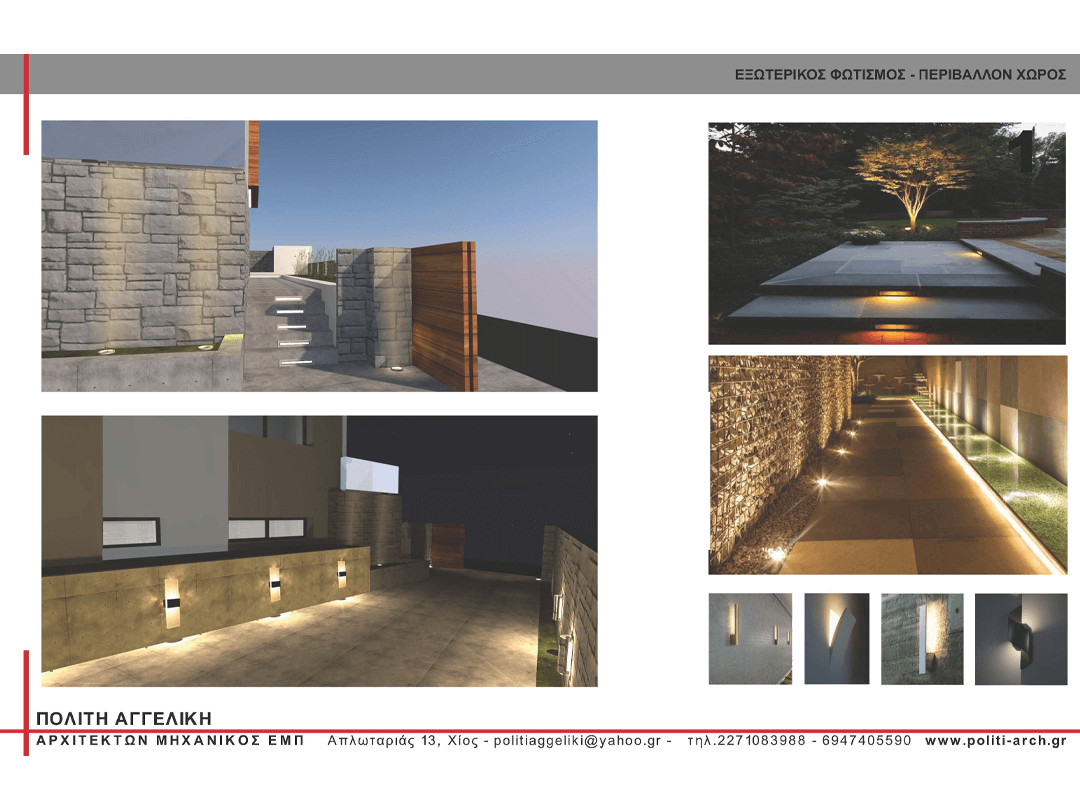Screen dimensions: 1080x810
Task: Click the title ΕΞΩΤΕΡΙΚΟΣ ΦΩΤΙΣΜΟΣ - ΠΕΡΙΒΑΛΛΟΝ ΧΩΡΟΣ
Action: click(x=900, y=74)
